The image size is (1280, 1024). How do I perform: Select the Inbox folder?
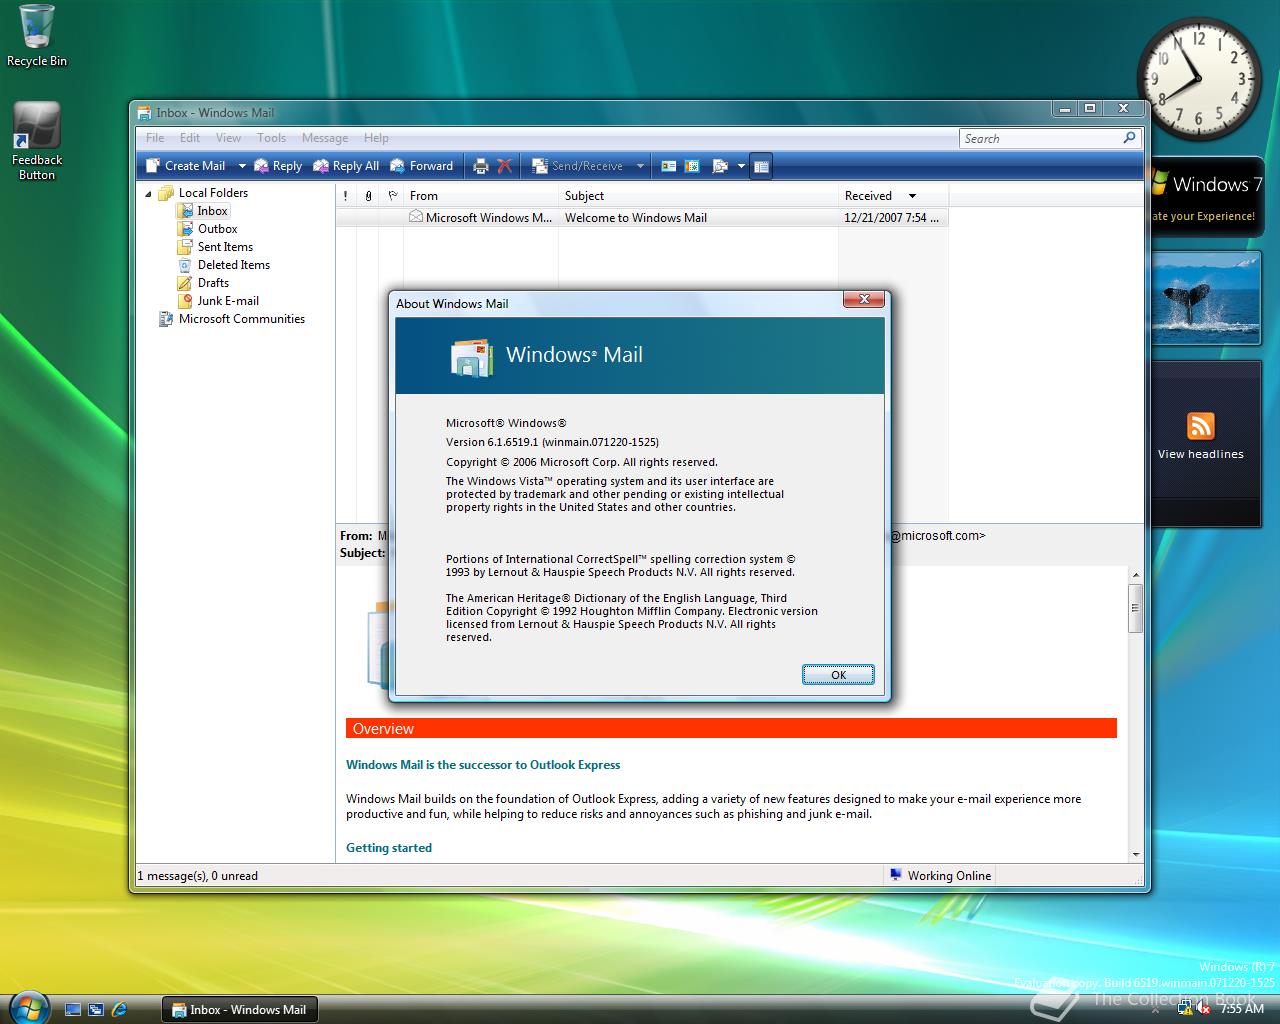click(212, 211)
